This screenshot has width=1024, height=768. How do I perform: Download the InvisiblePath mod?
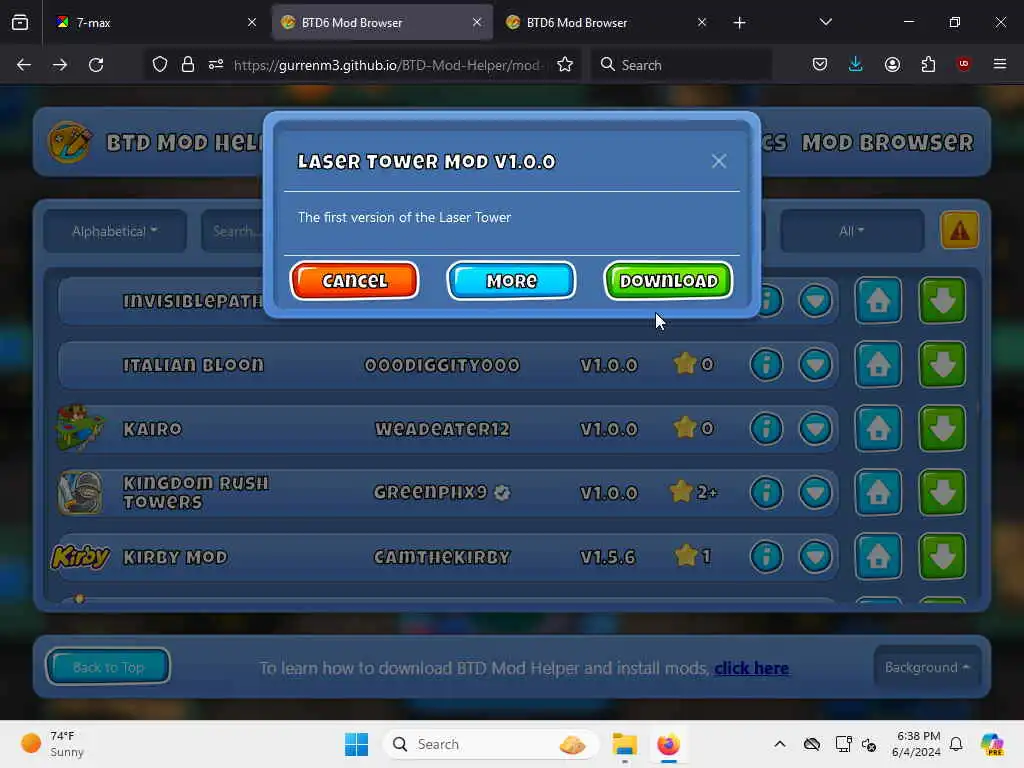click(x=942, y=300)
